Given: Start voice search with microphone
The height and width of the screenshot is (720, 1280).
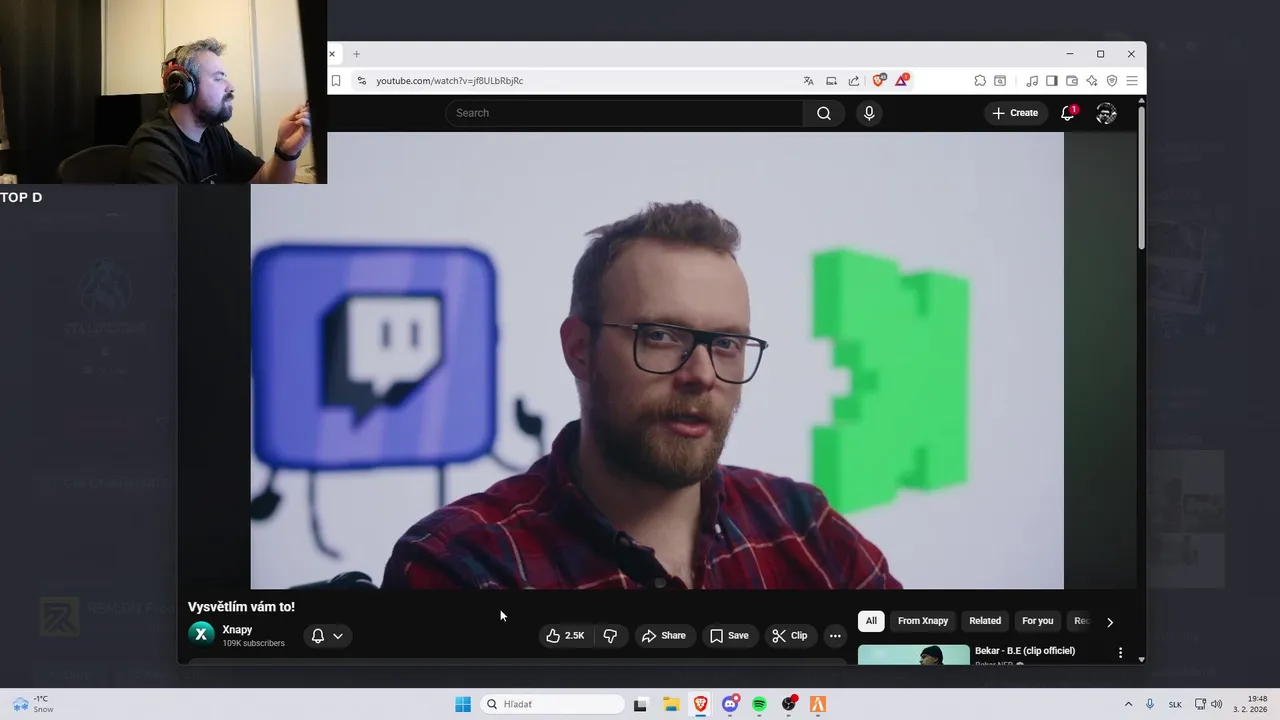Looking at the screenshot, I should pyautogui.click(x=869, y=113).
